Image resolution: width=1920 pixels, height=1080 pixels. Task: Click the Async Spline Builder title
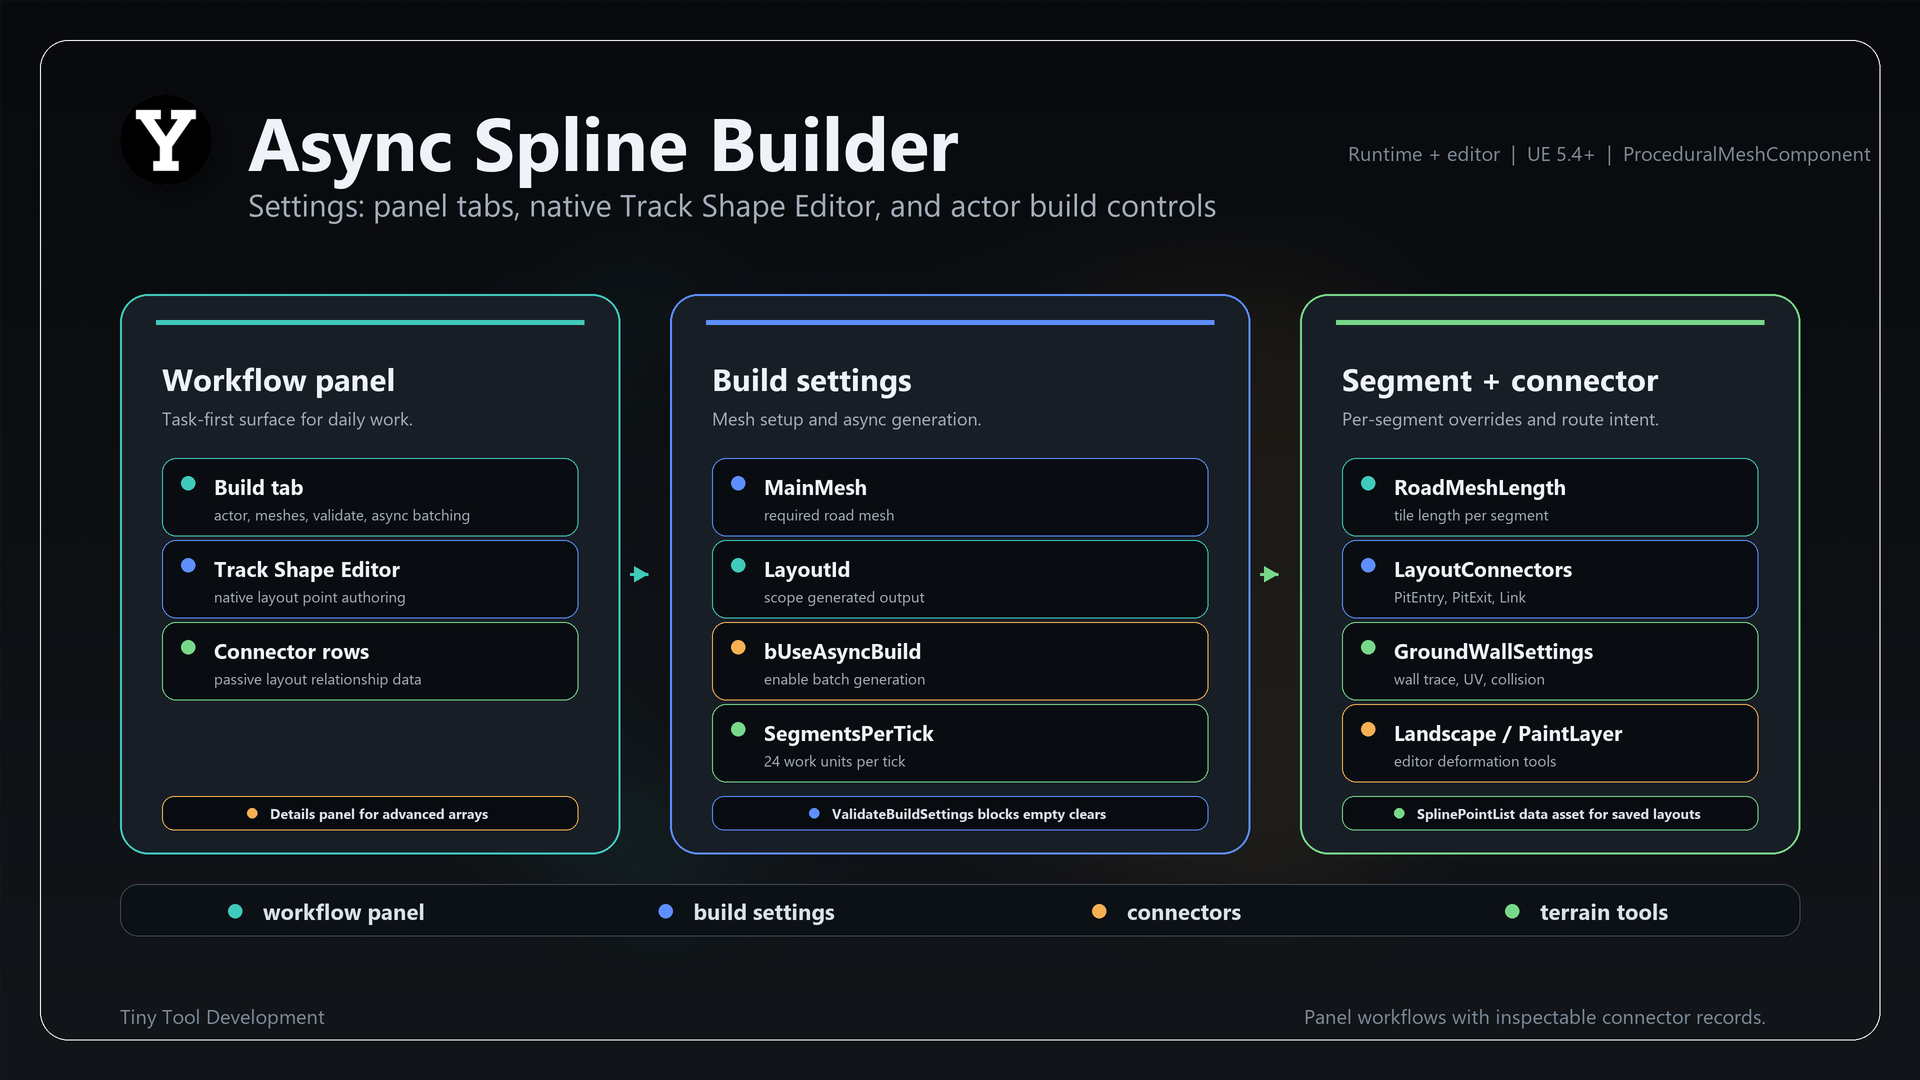(x=603, y=146)
